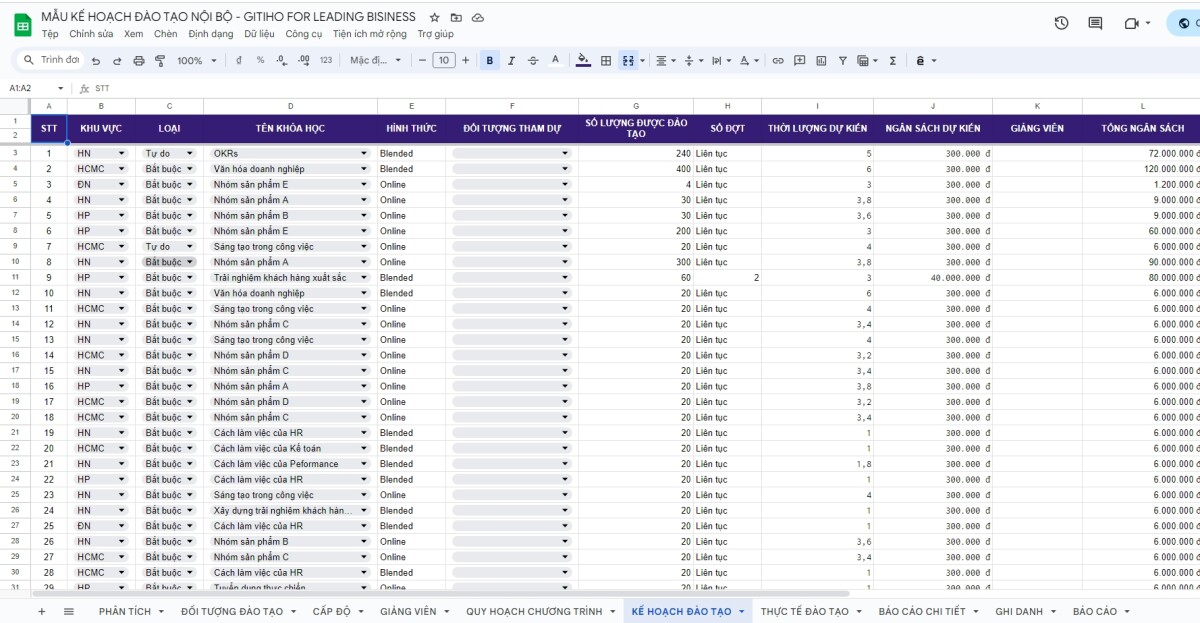Click the Undo arrow in toolbar
This screenshot has height=623, width=1200.
point(96,61)
